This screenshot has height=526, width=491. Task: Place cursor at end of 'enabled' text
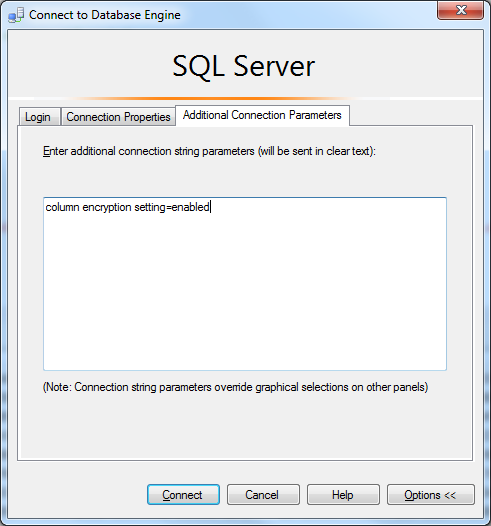(x=210, y=207)
